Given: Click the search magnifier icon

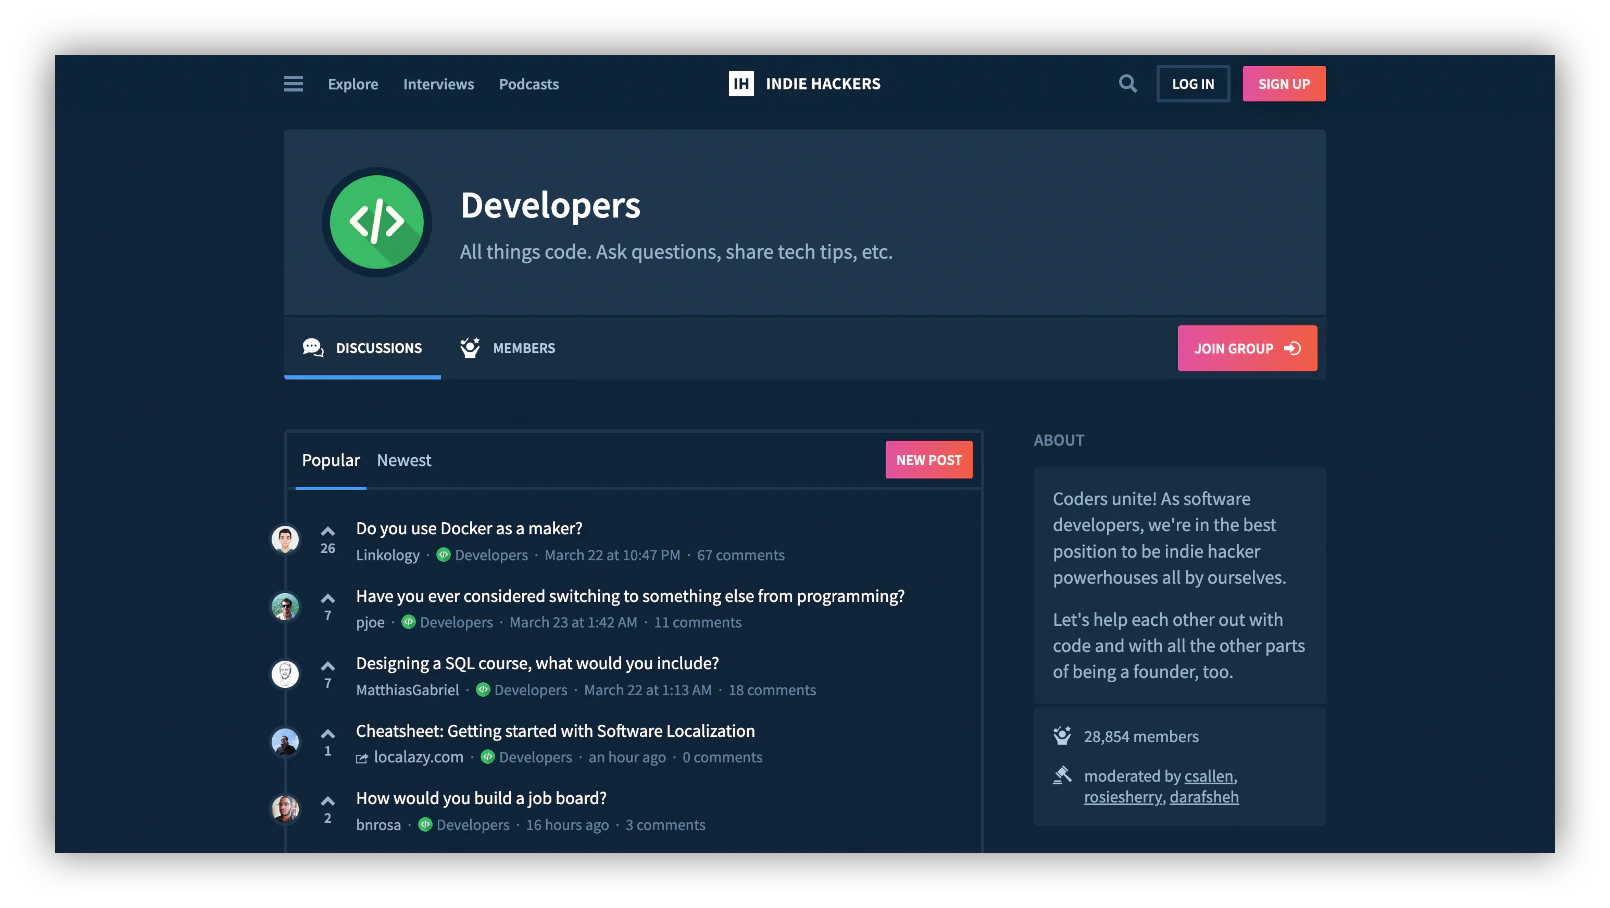Looking at the screenshot, I should pos(1128,84).
